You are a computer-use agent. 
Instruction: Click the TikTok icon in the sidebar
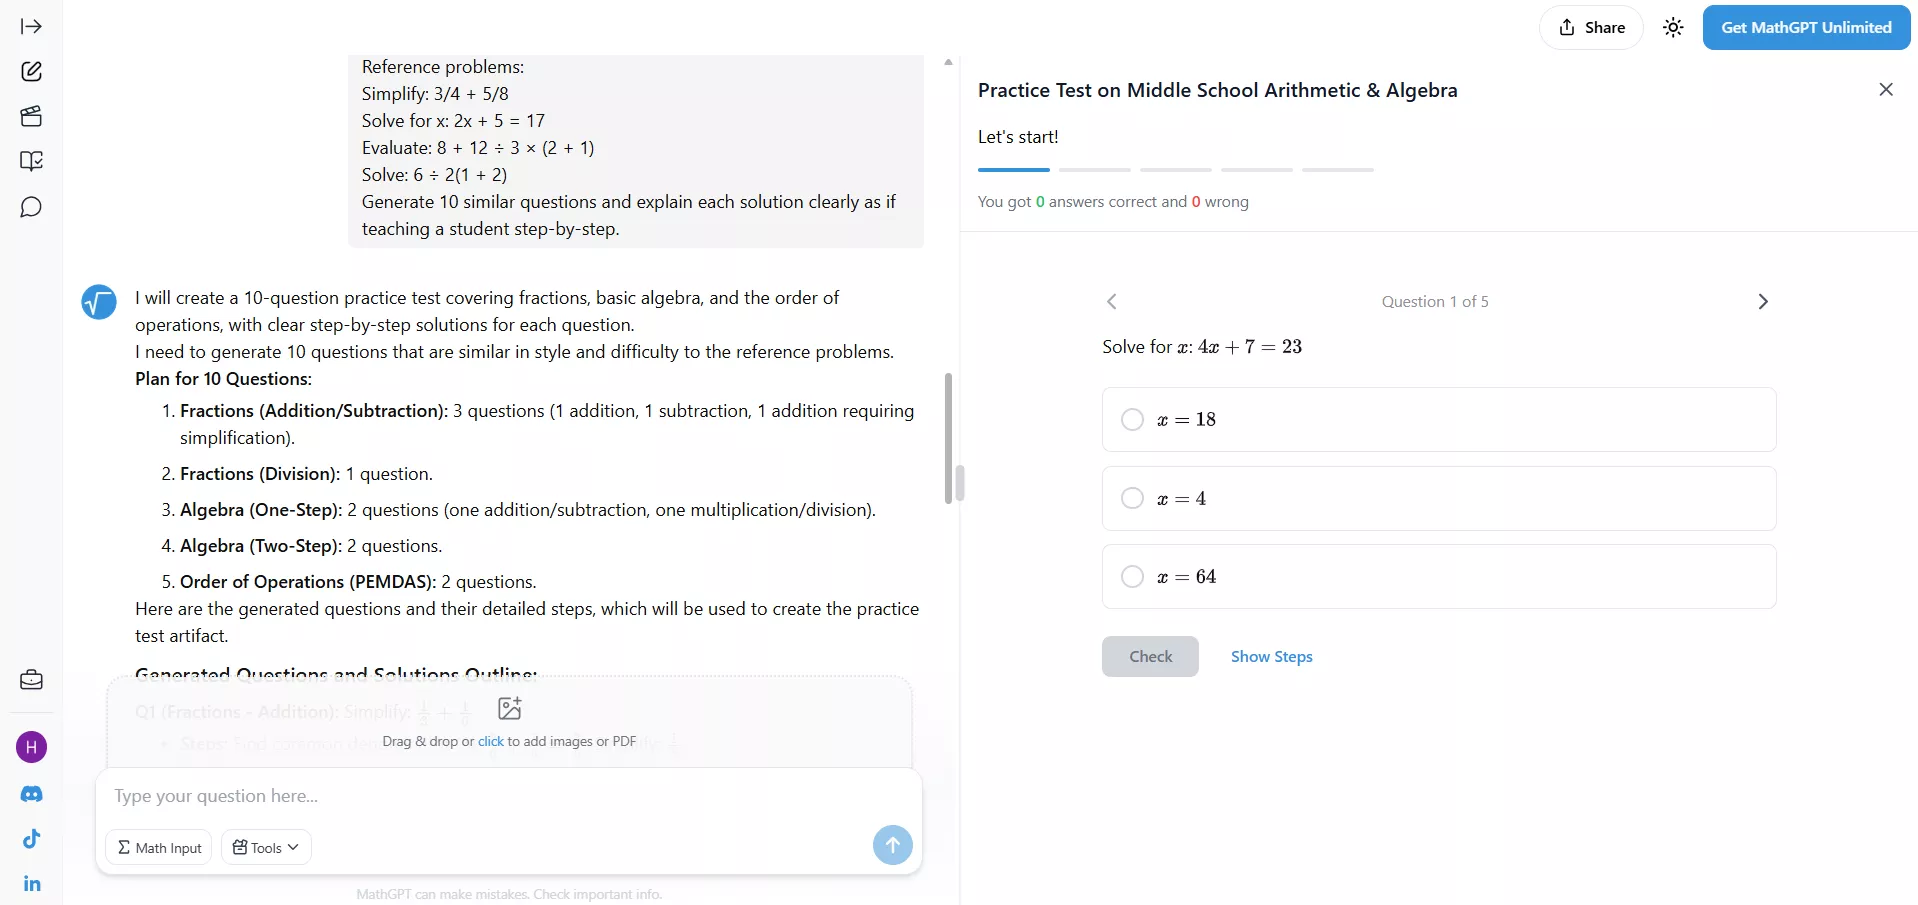[31, 840]
